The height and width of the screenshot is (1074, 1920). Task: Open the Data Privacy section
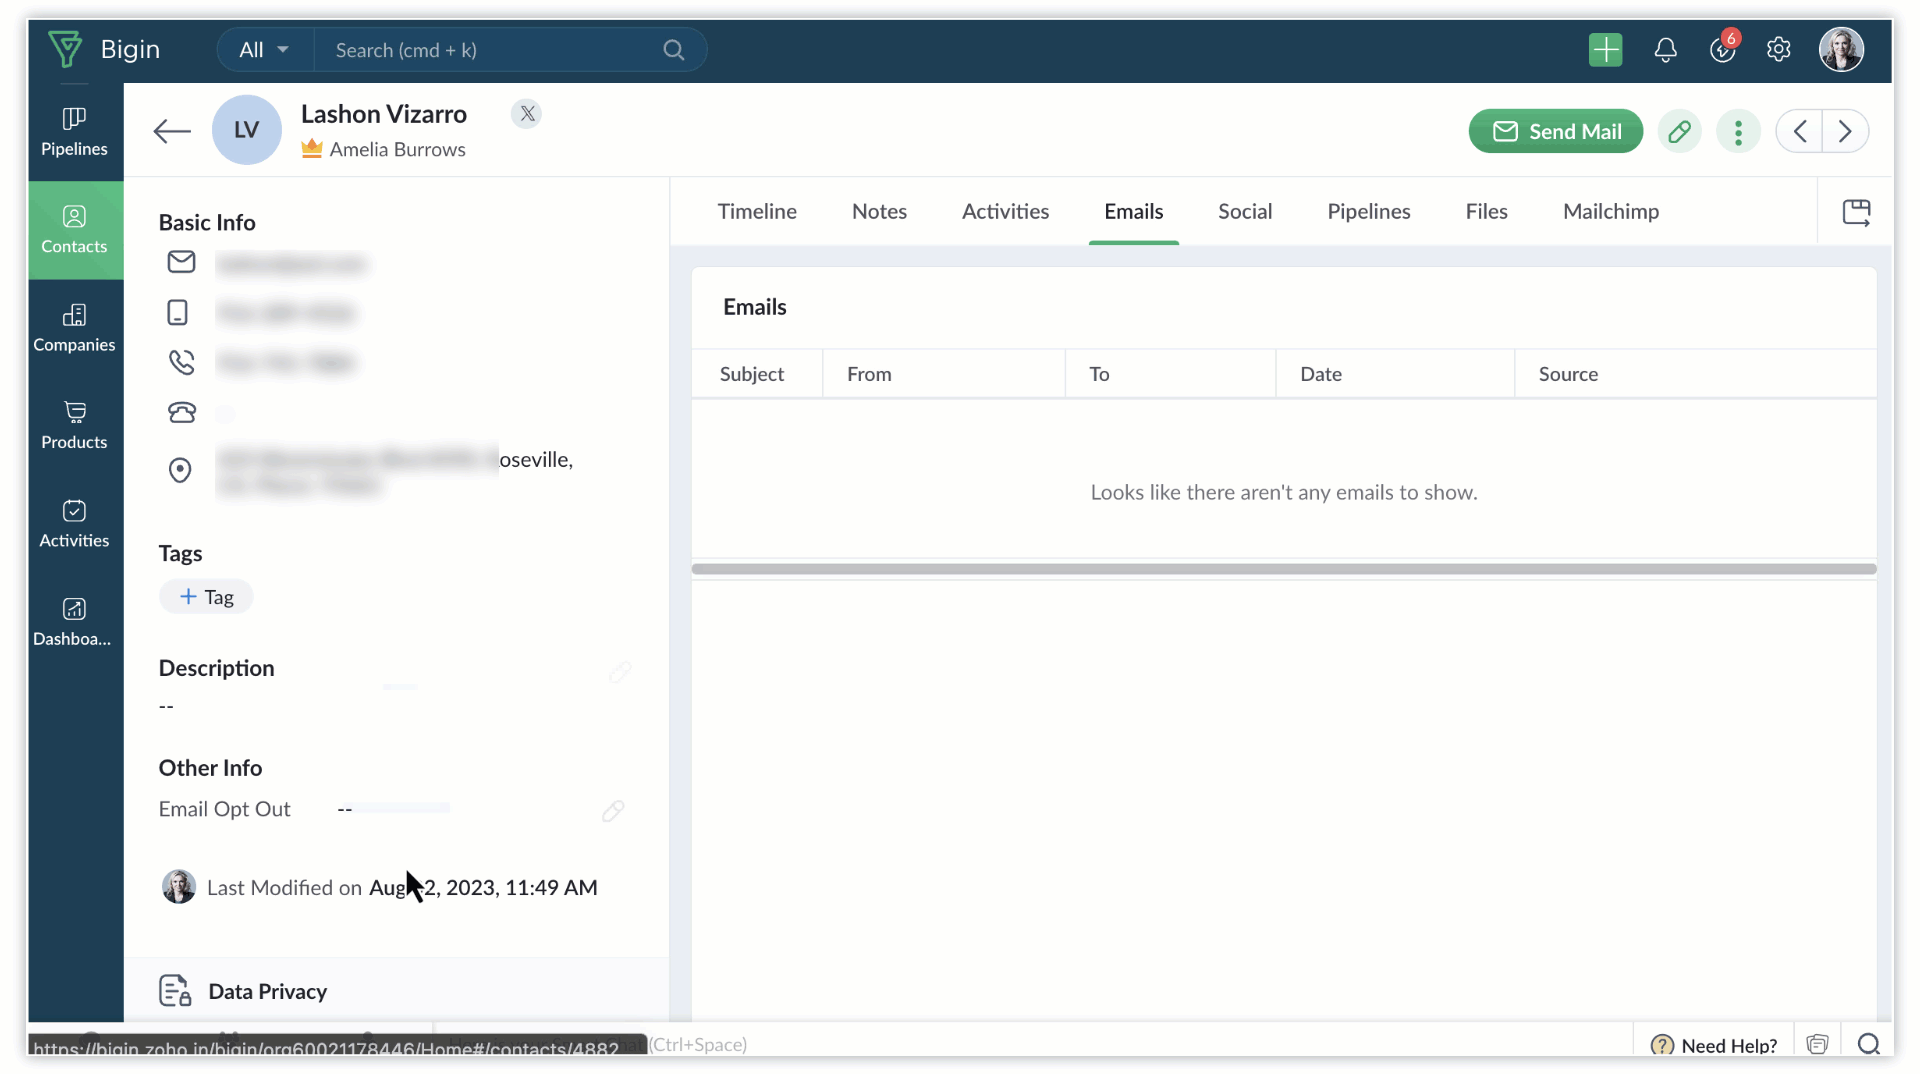pos(267,991)
